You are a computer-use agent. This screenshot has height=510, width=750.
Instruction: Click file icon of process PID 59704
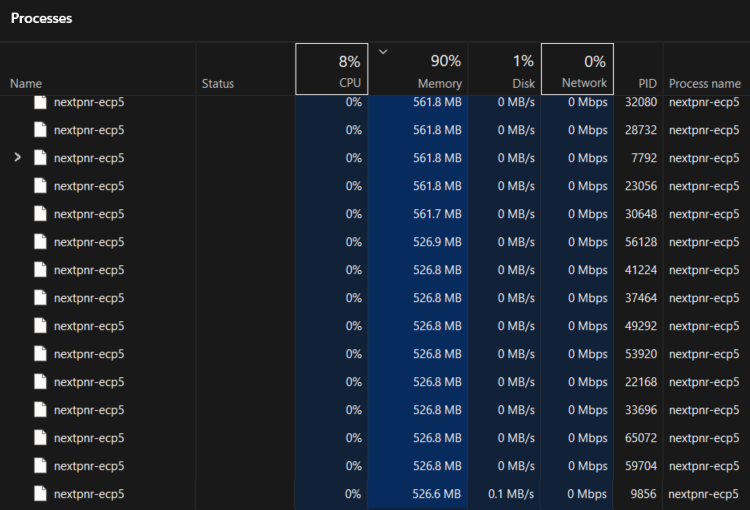(41, 466)
